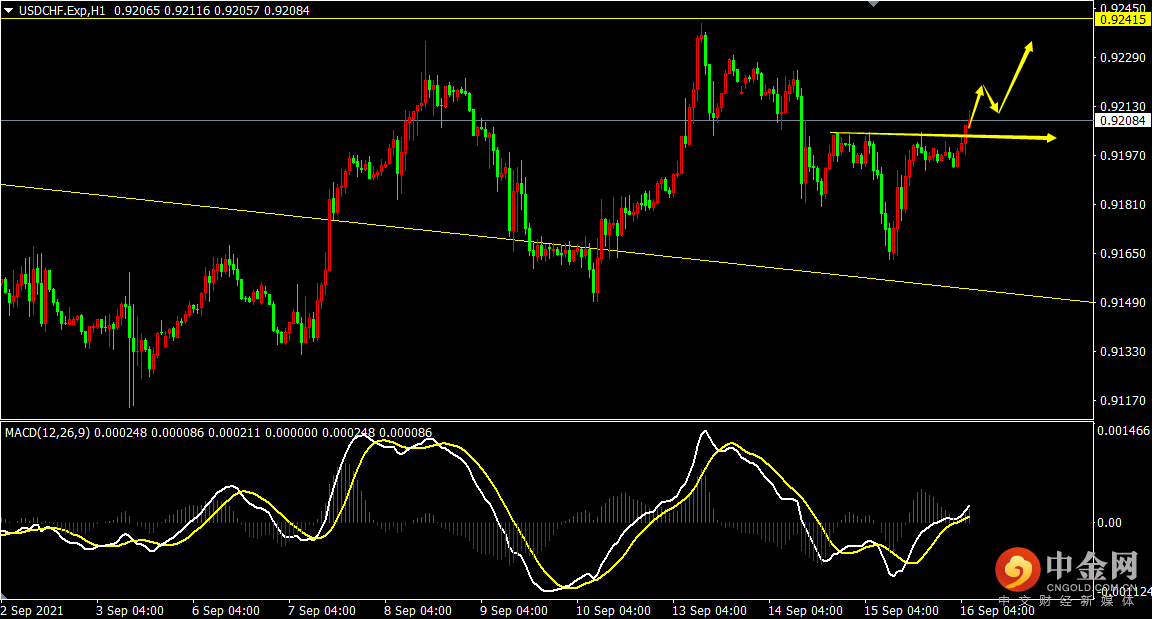Click the gray chart shift triangle on top edge
Screen dimensions: 1152x619
coord(877,4)
